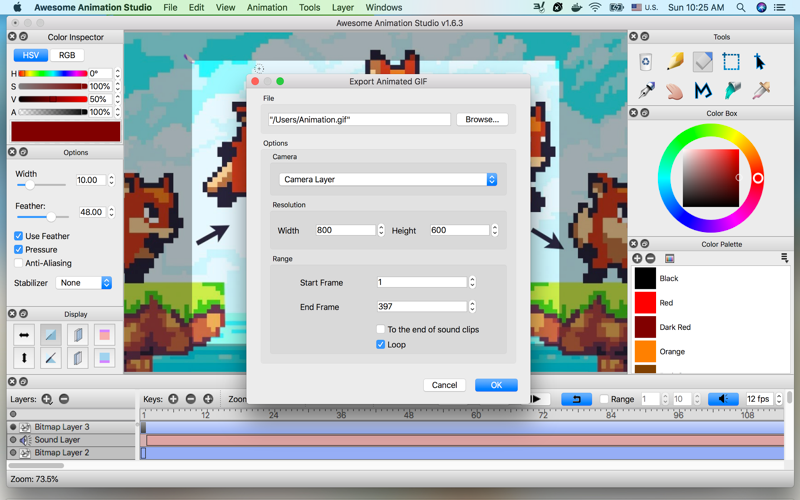Switch to the RGB tab
The image size is (800, 500).
67,55
